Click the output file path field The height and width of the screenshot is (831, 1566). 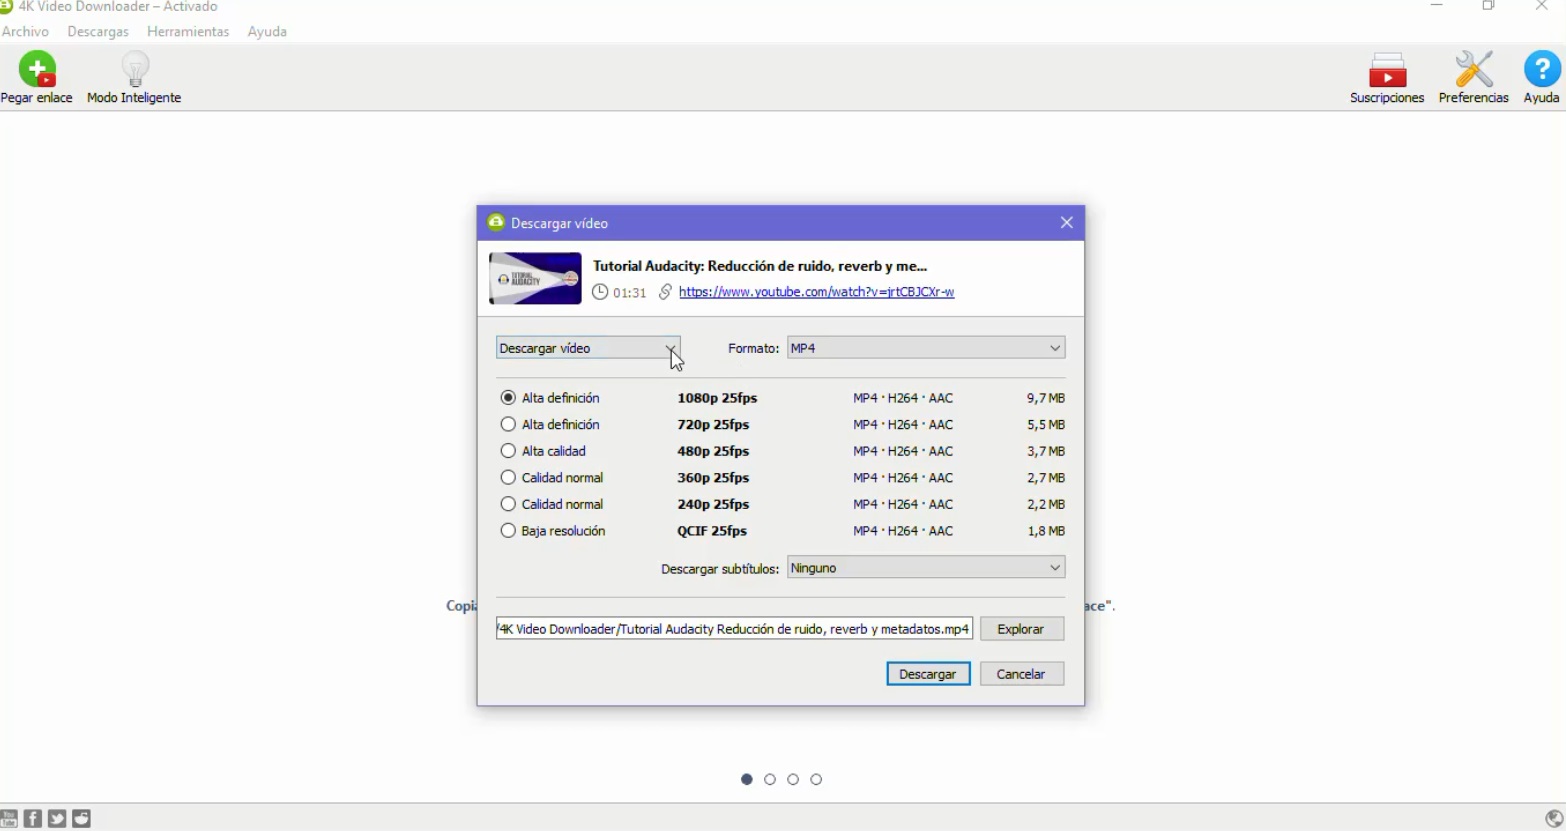pyautogui.click(x=734, y=629)
